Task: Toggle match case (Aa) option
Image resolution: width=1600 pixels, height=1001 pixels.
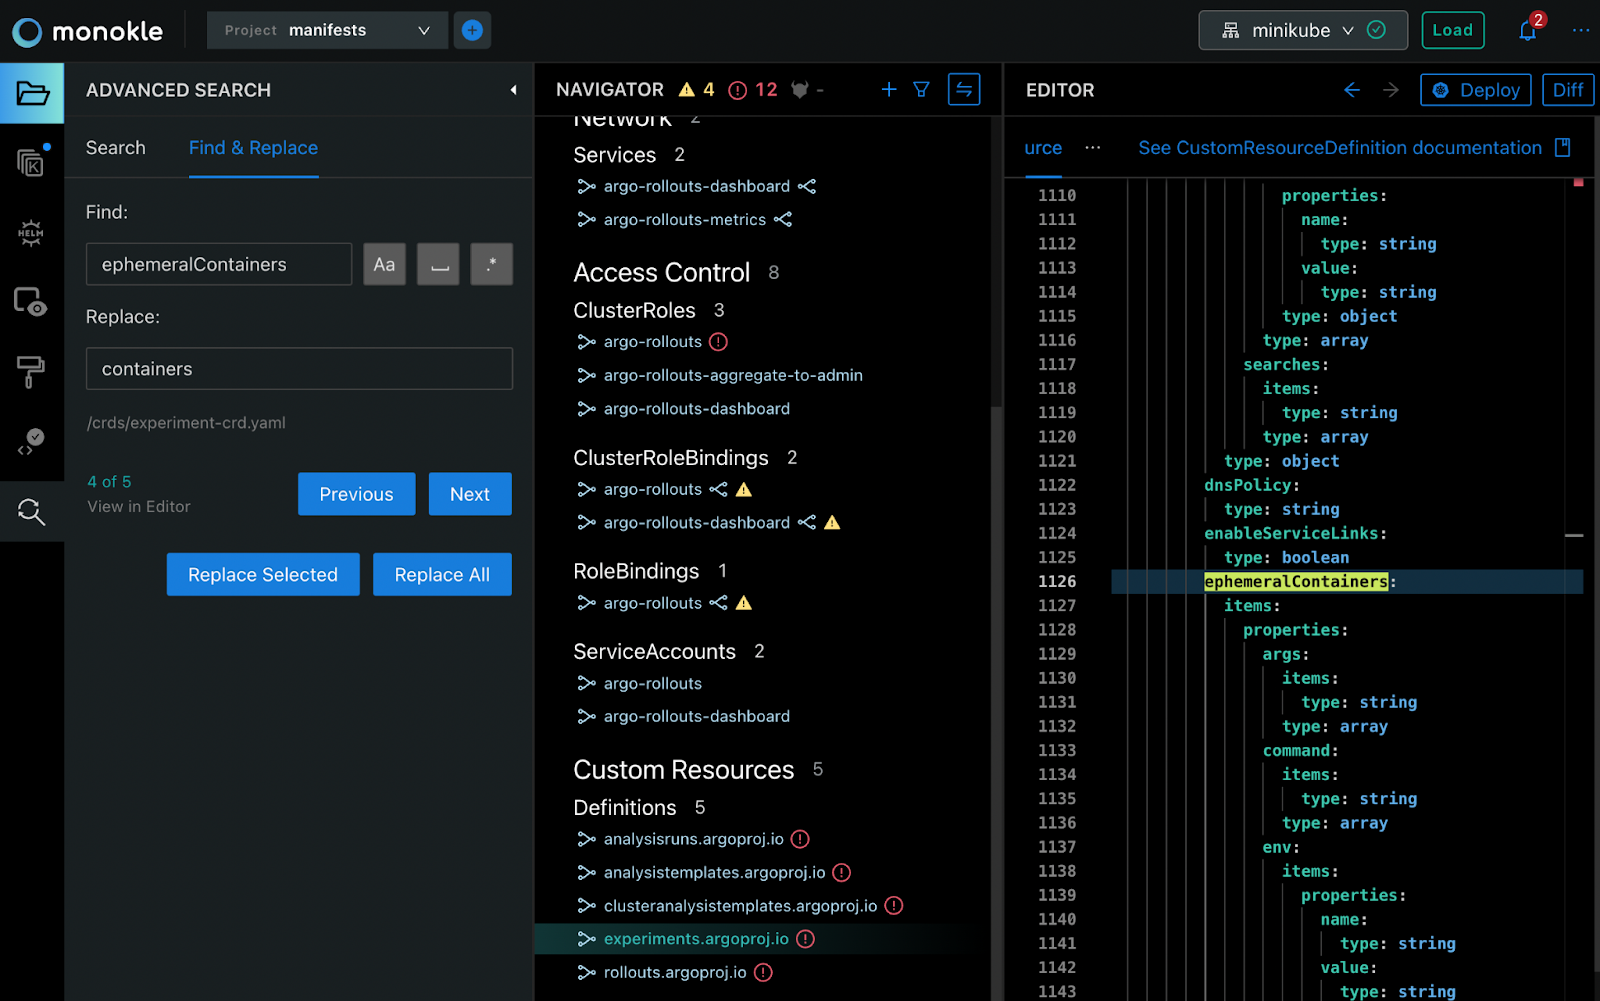Action: [384, 265]
